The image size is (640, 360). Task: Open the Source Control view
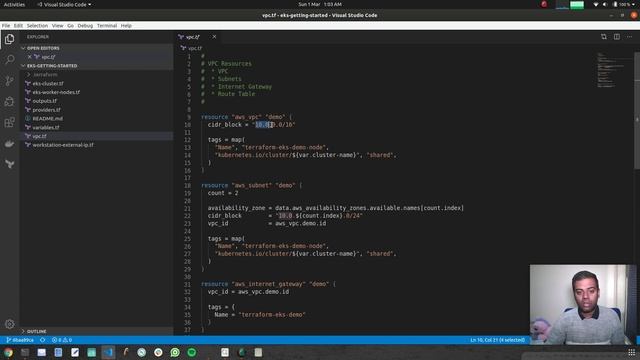9,81
